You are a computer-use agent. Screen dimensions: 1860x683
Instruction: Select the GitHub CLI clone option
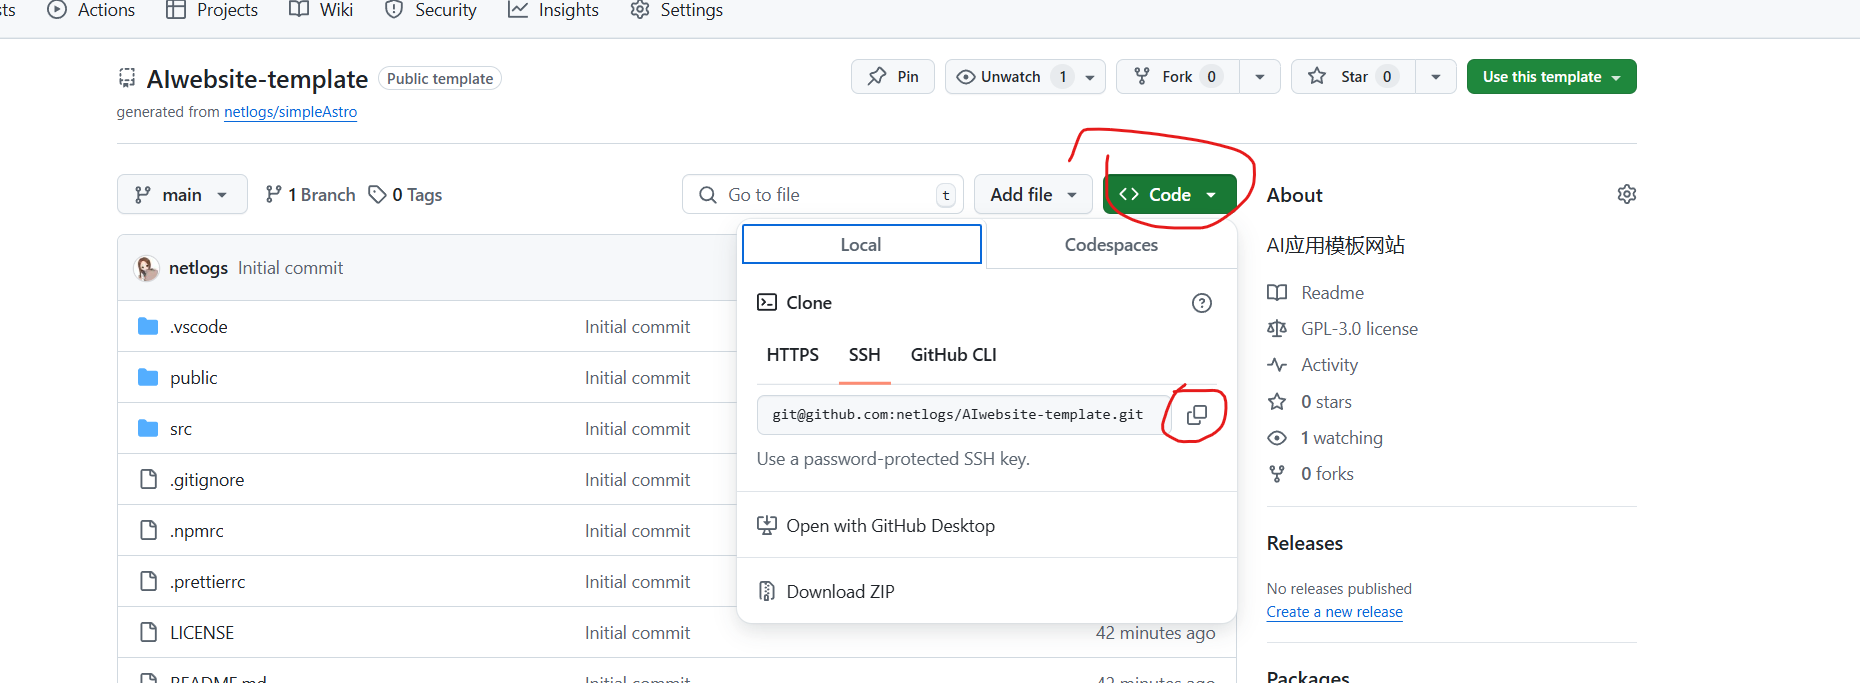953,355
